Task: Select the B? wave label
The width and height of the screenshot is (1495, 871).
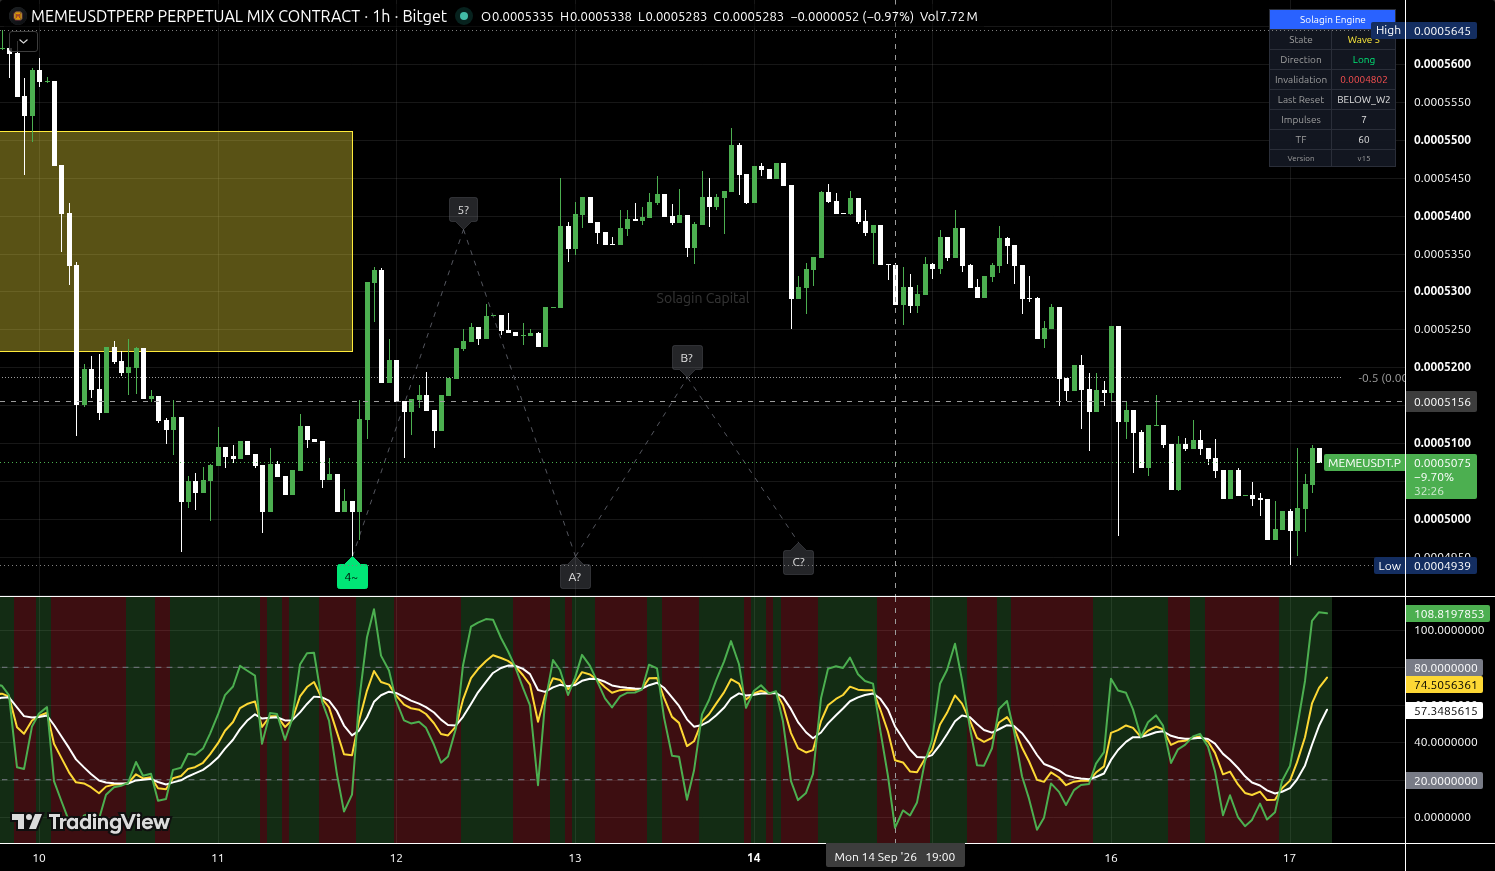Action: tap(686, 358)
